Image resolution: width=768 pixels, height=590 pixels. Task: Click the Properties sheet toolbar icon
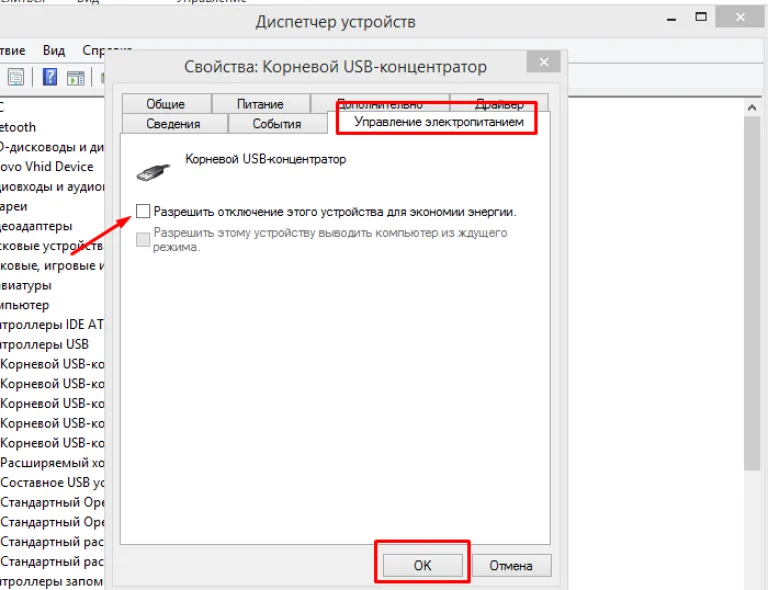coord(16,77)
